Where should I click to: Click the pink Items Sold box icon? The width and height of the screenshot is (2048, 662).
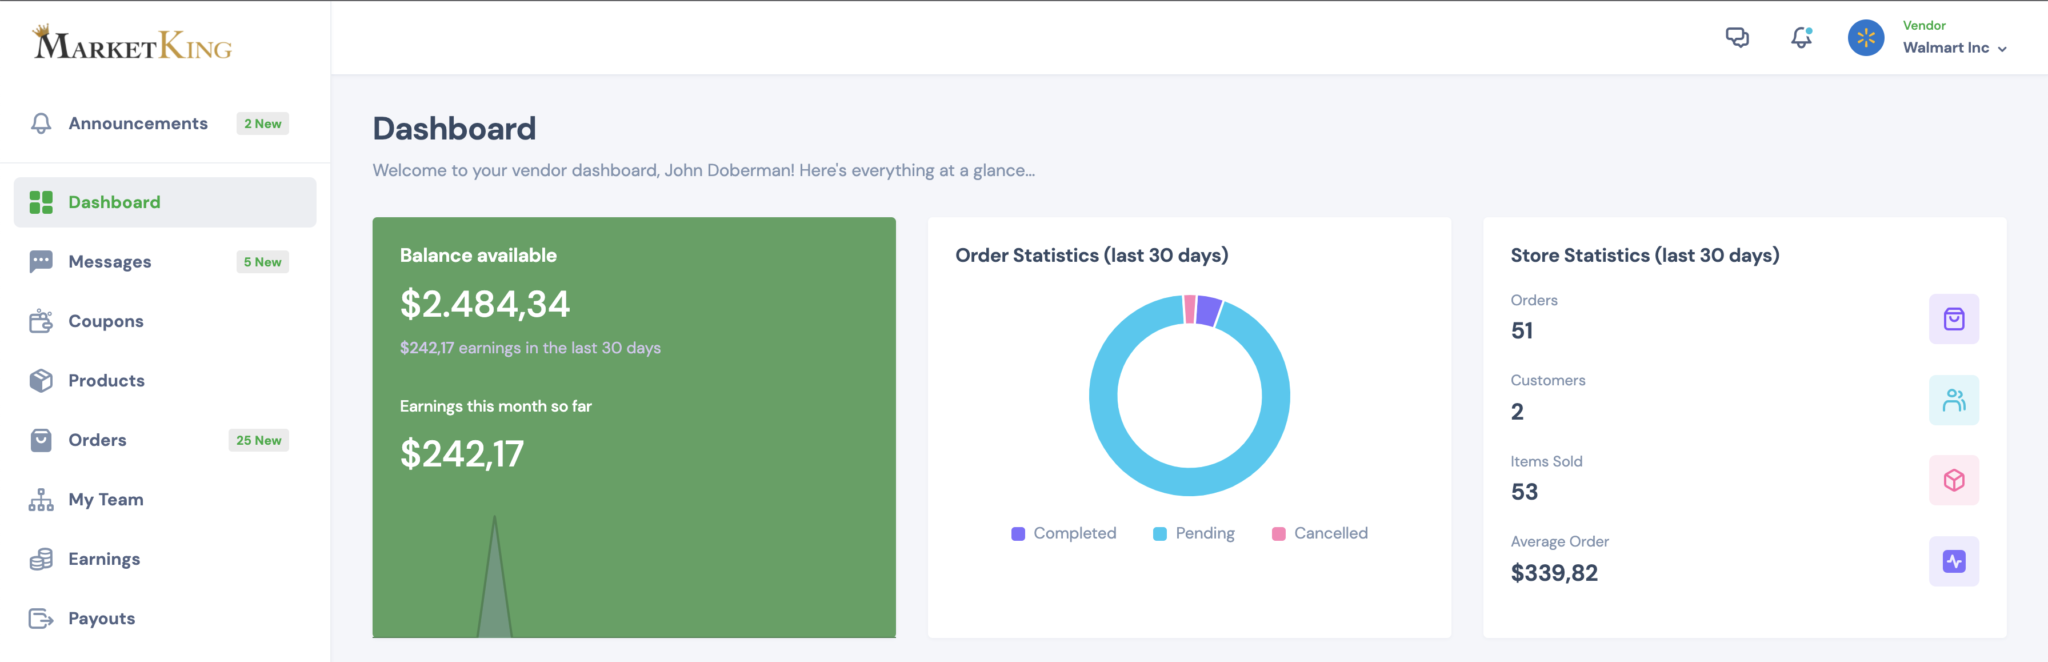(1953, 480)
